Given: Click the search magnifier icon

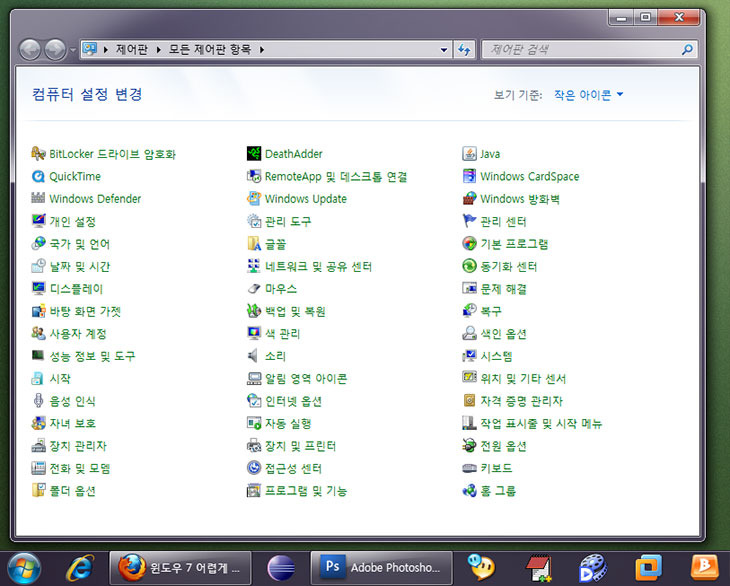Looking at the screenshot, I should click(687, 49).
